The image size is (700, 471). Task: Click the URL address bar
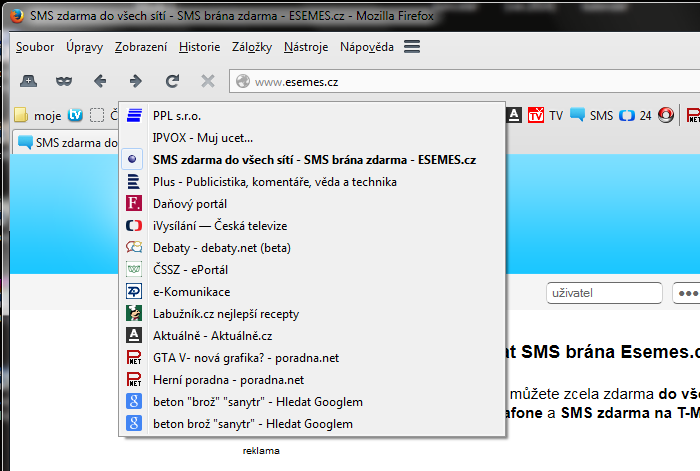coord(464,81)
